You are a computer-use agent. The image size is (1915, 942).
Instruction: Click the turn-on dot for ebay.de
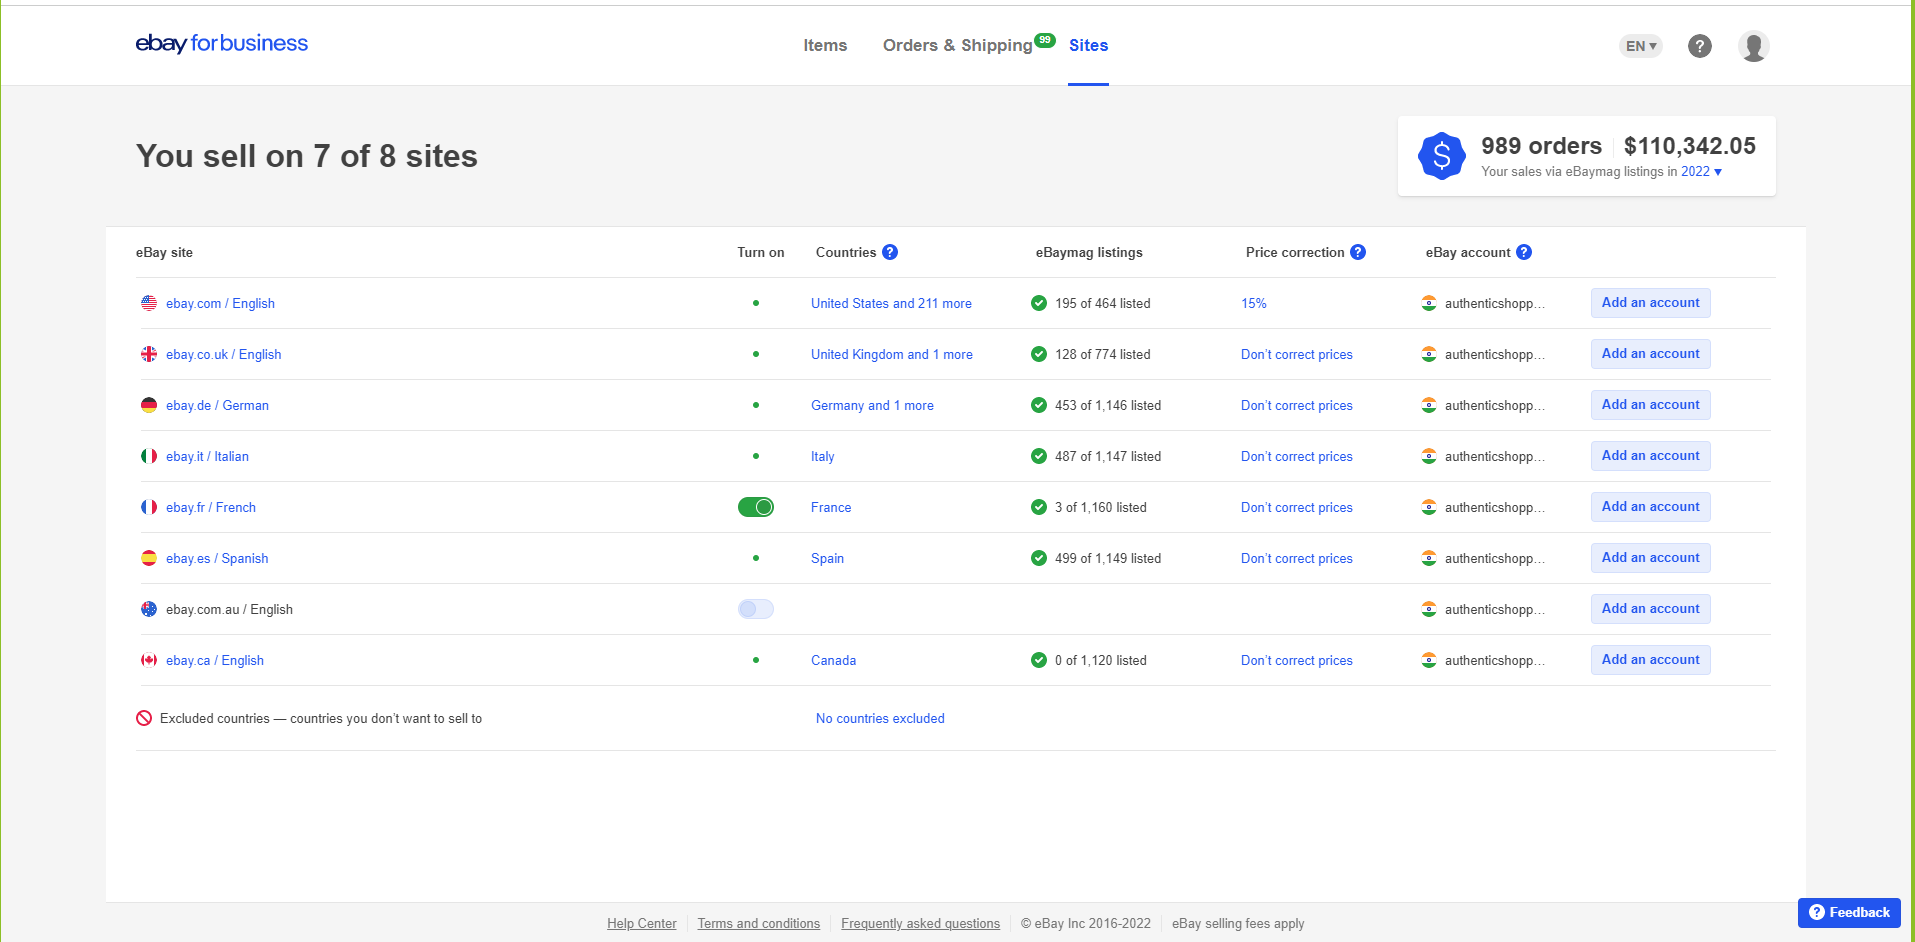point(756,405)
